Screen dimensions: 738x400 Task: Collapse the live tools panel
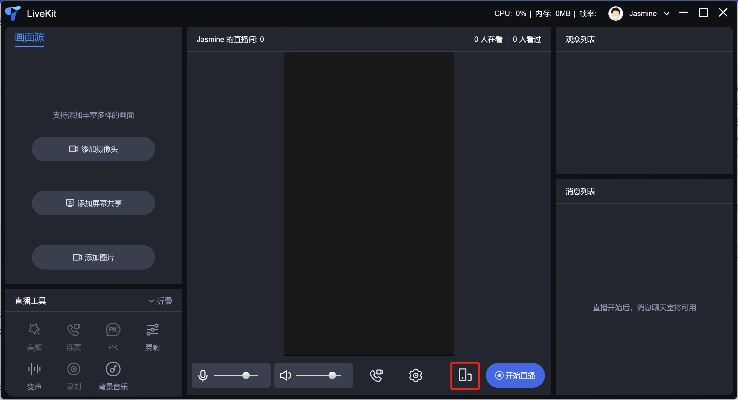click(x=160, y=301)
